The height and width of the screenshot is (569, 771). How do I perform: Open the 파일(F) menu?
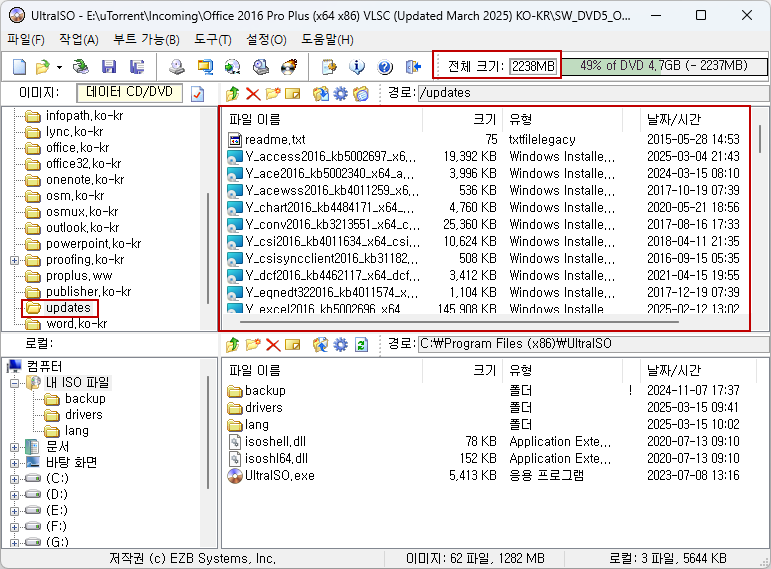(x=26, y=39)
